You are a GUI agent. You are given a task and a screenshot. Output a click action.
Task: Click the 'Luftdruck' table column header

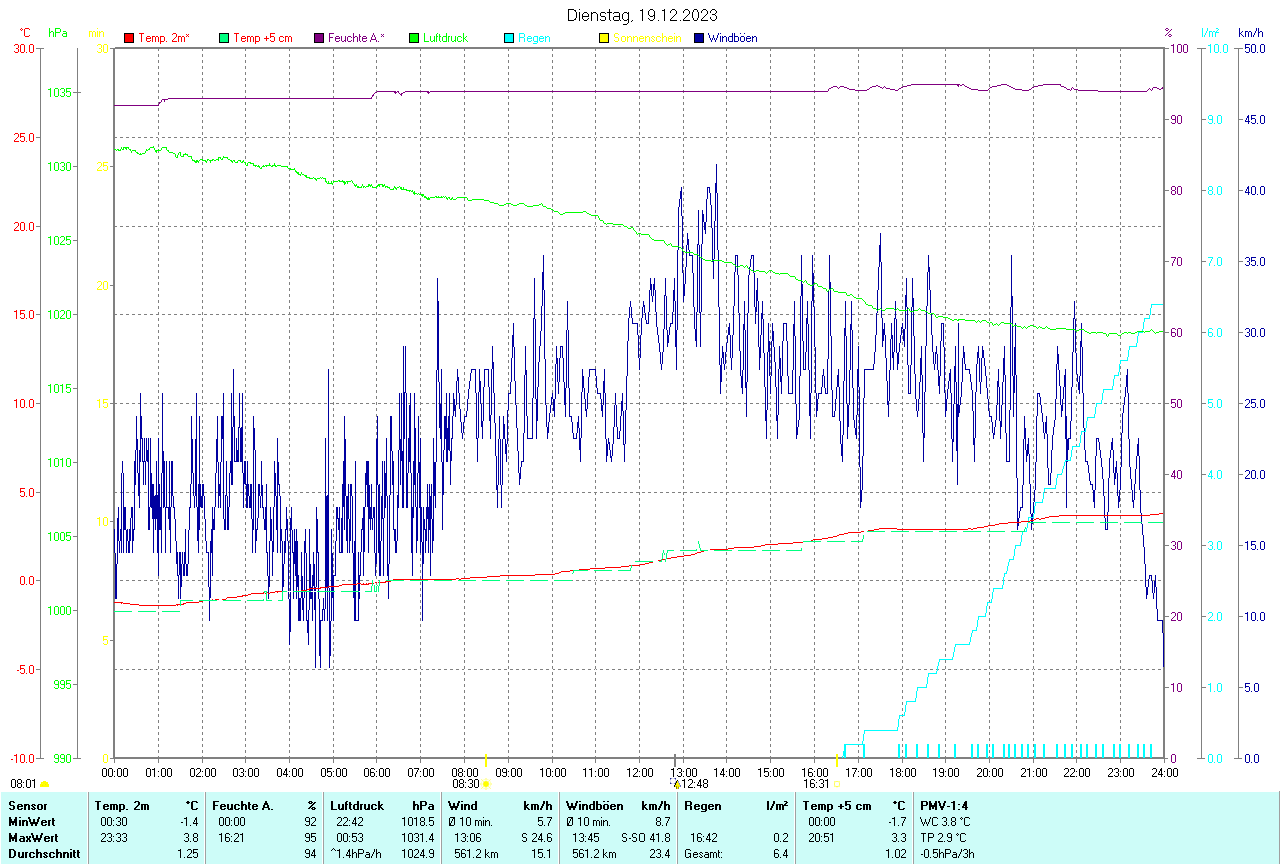(x=356, y=805)
